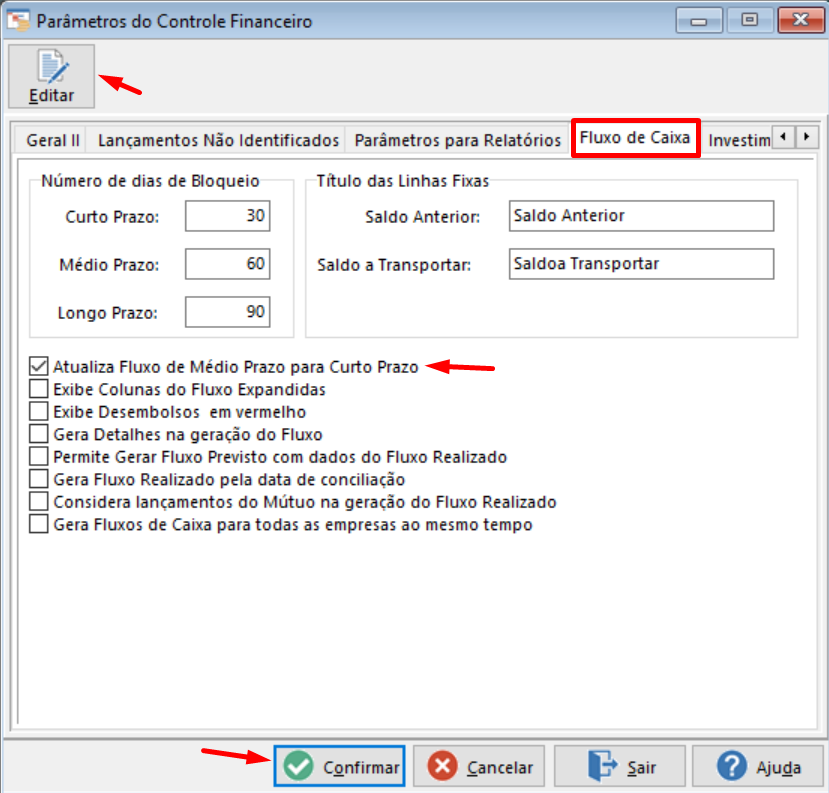Exit using the Sair button
This screenshot has width=829, height=793.
tap(620, 766)
